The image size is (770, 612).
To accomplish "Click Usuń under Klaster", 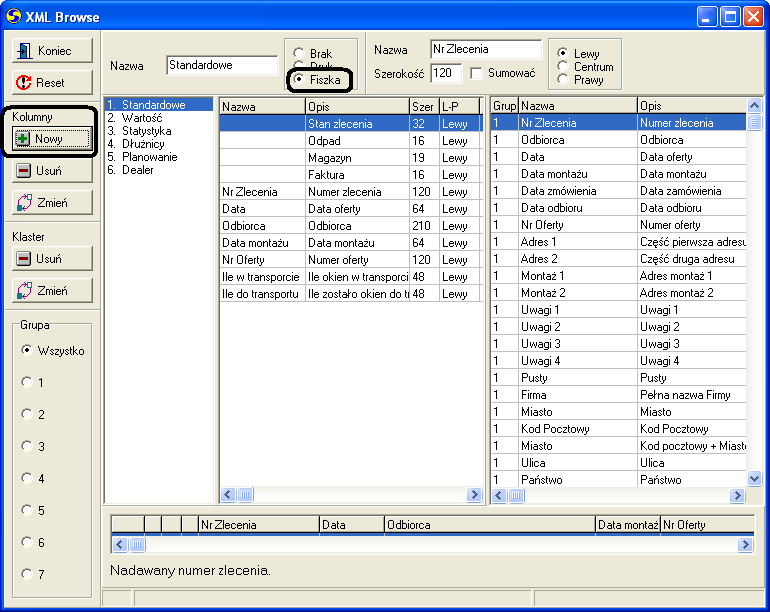I will click(x=52, y=259).
